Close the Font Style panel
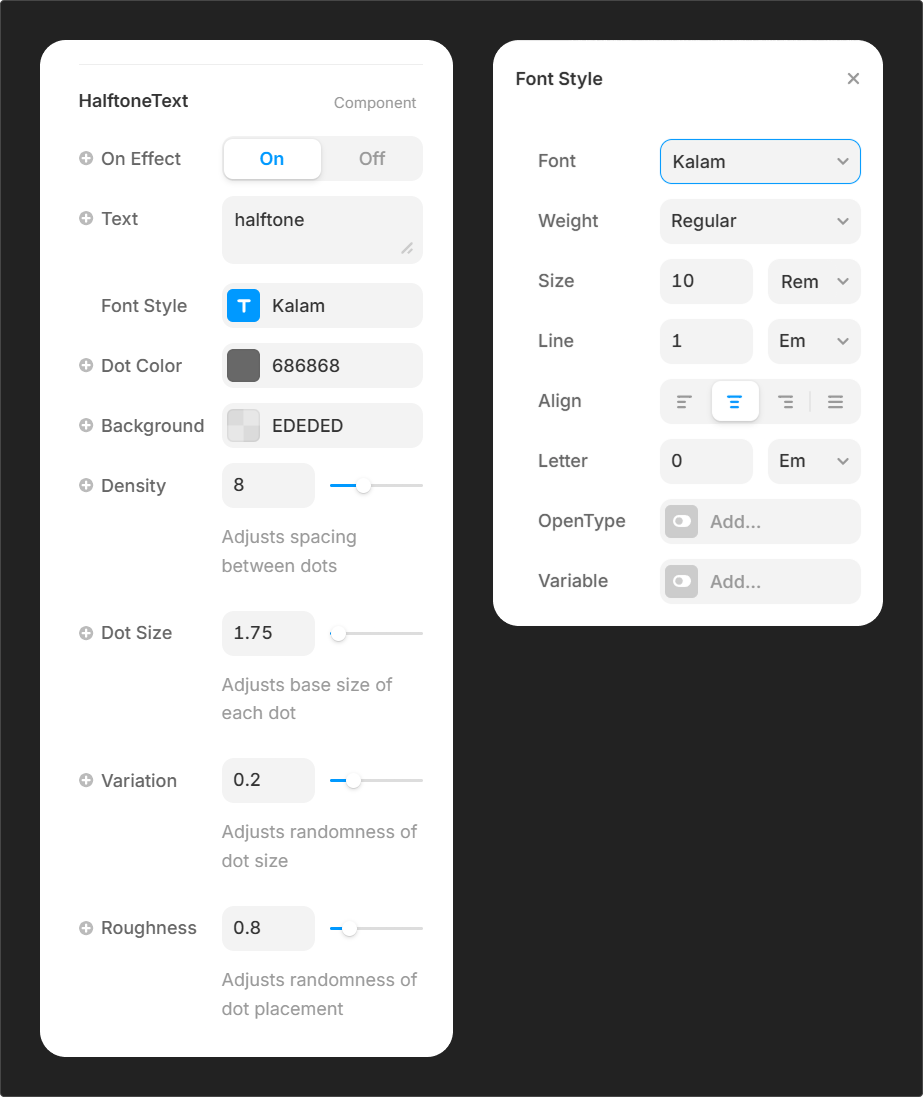 tap(853, 79)
